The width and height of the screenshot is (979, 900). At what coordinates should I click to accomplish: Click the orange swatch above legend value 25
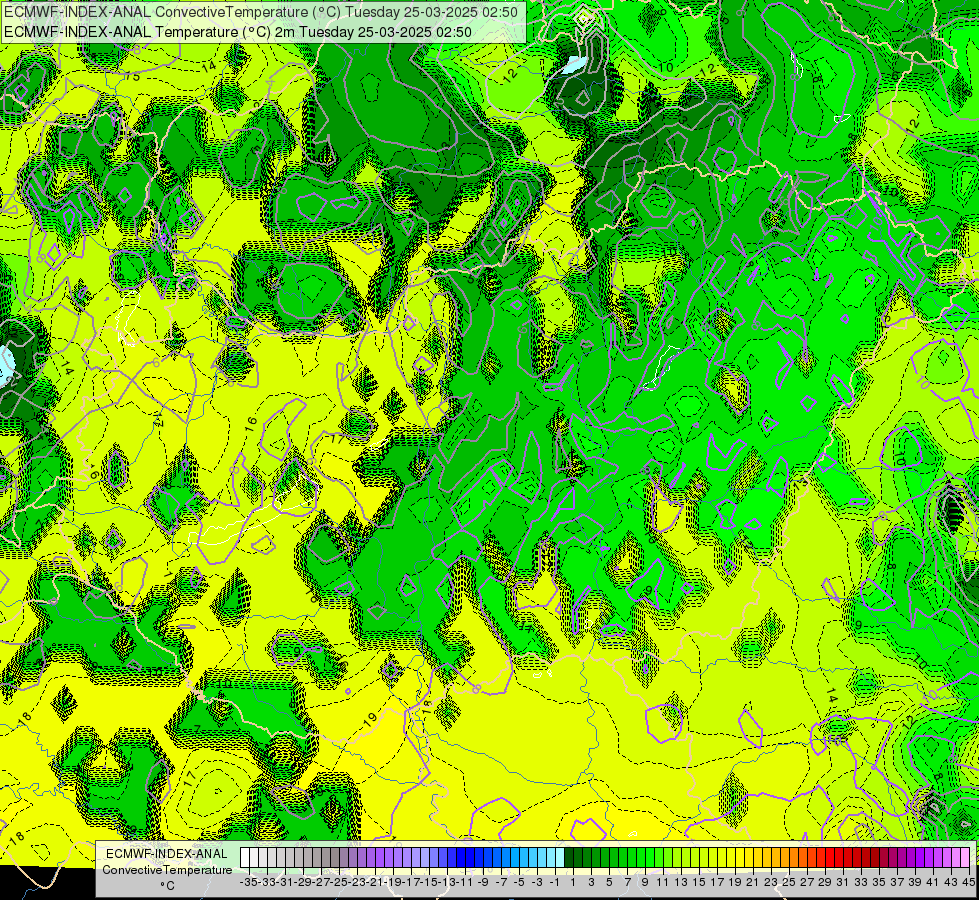(x=785, y=857)
